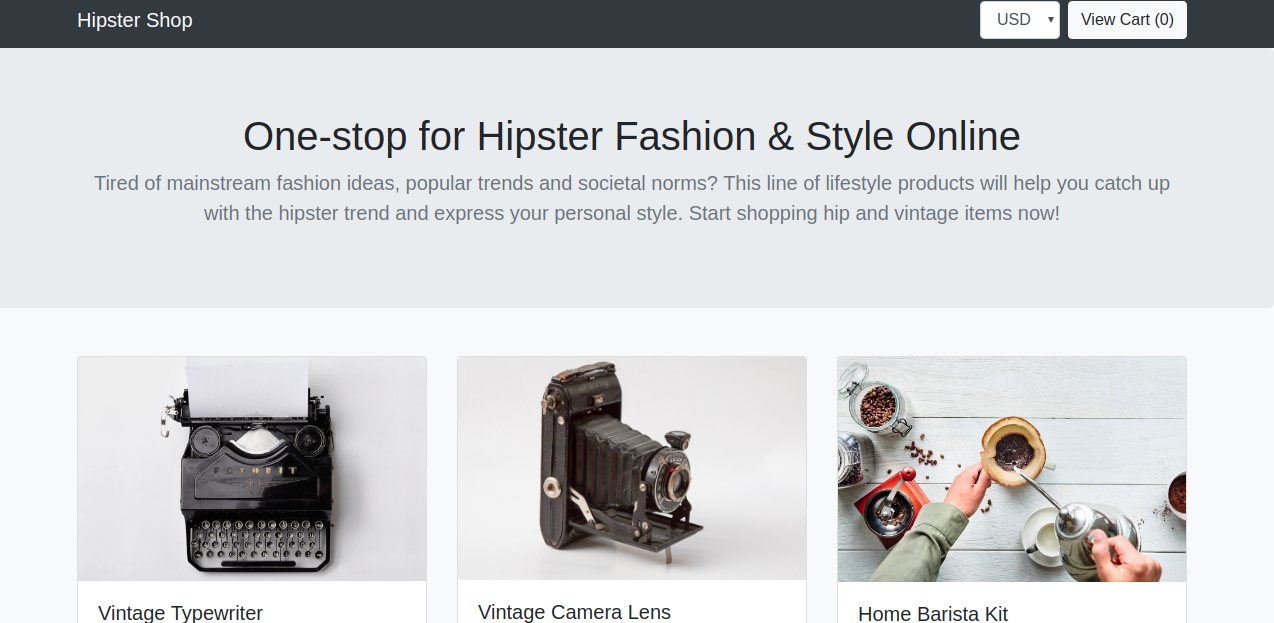Click the 'One-stop for Hipster Fashion' heading
1274x623 pixels.
632,136
